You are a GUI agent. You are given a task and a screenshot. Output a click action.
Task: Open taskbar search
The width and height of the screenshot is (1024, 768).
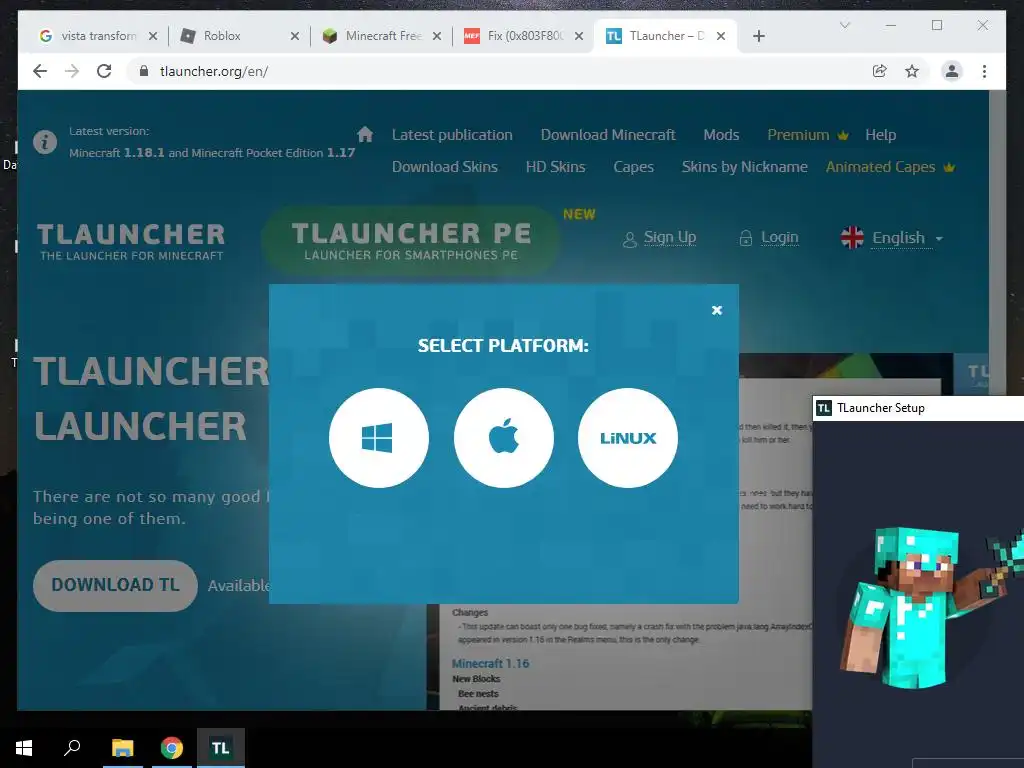pos(72,748)
